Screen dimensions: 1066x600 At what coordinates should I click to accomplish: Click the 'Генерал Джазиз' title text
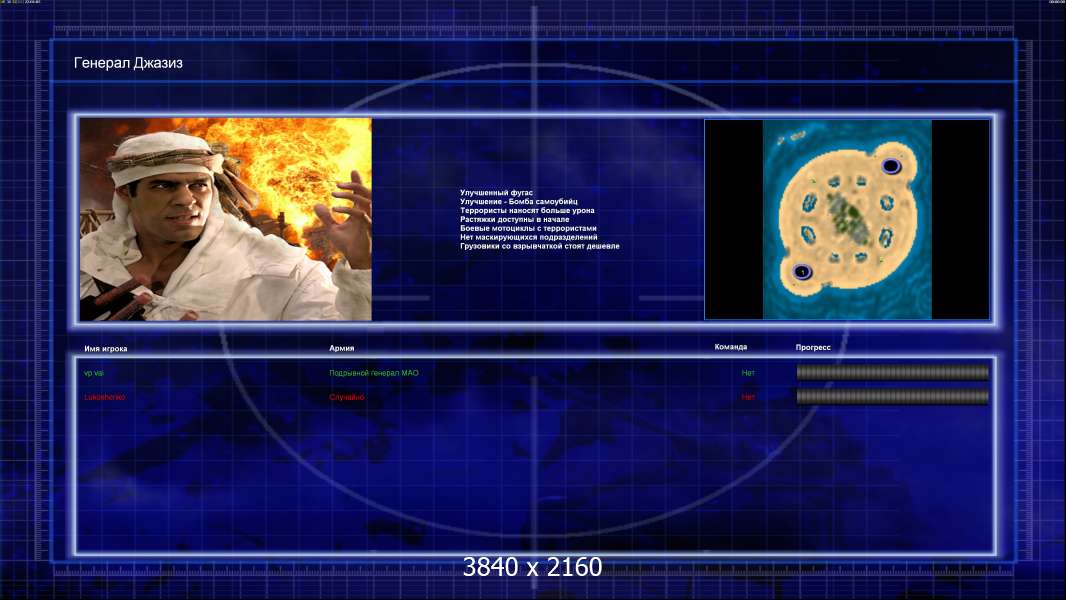(128, 63)
